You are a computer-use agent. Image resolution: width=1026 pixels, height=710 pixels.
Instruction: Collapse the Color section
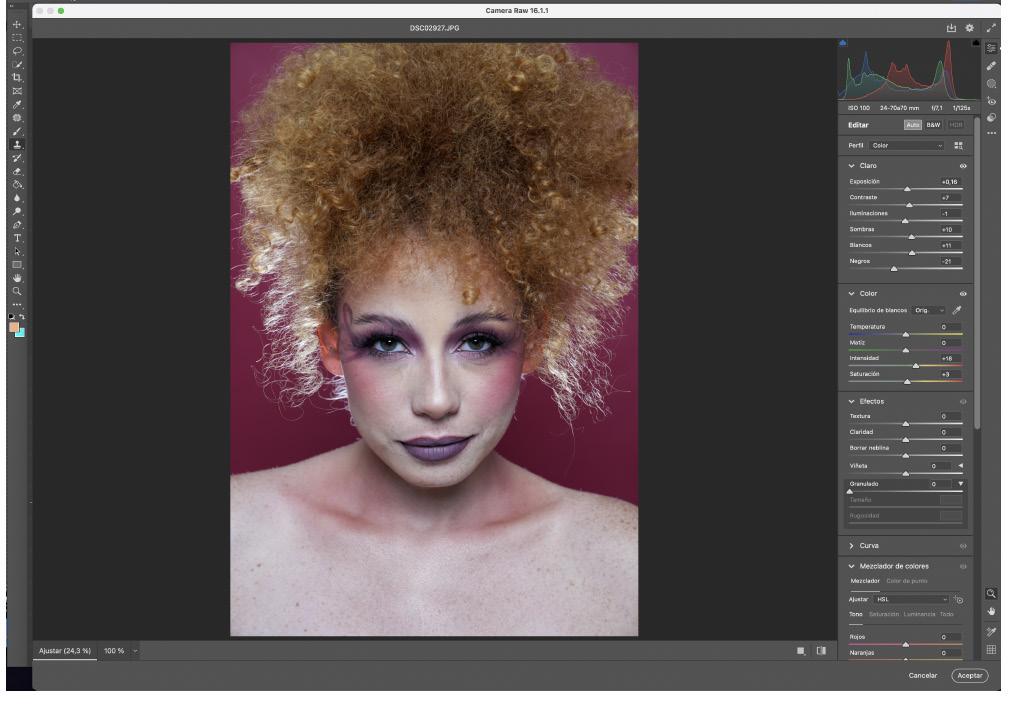[851, 294]
